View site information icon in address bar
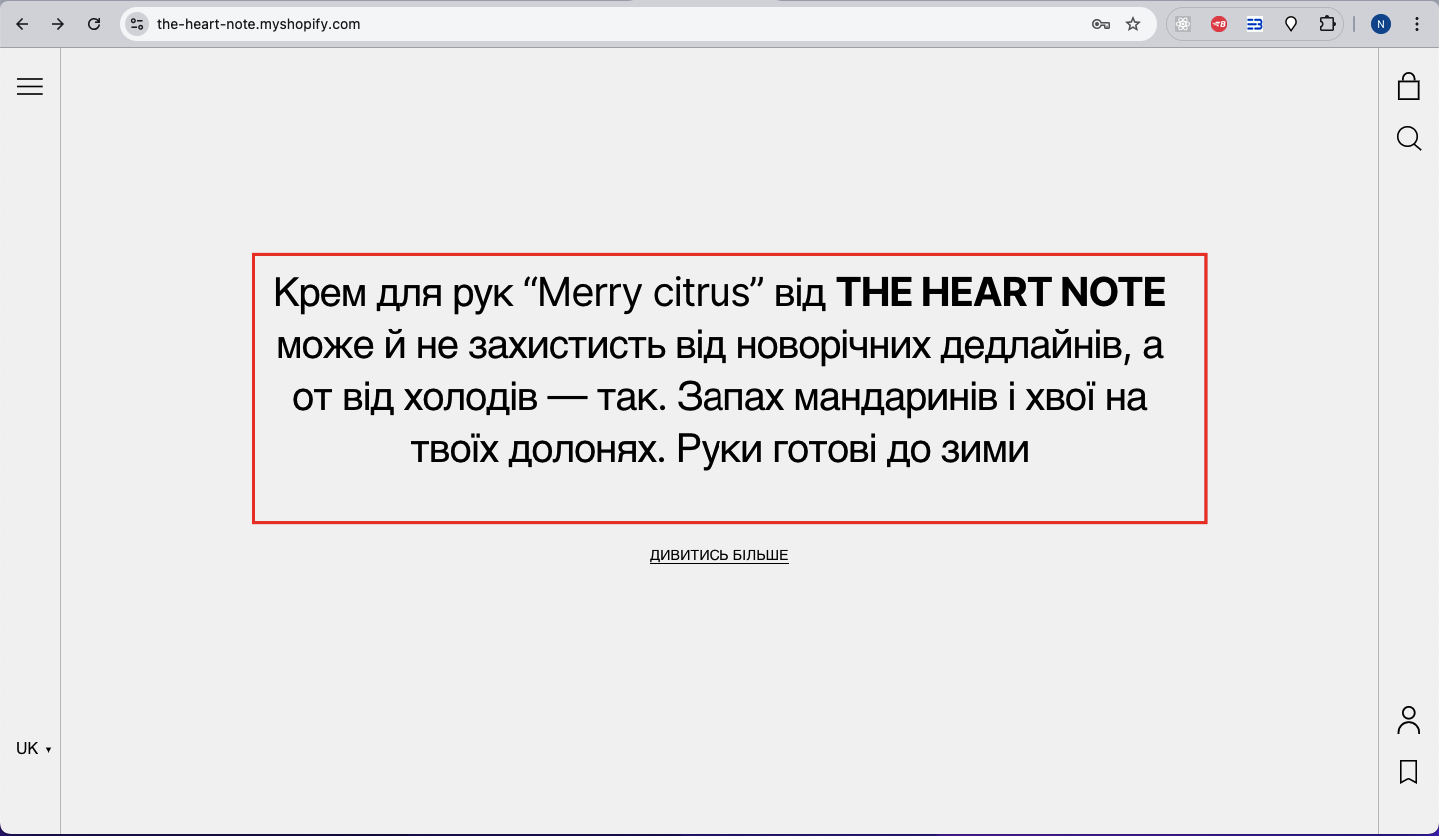This screenshot has height=836, width=1439. click(137, 24)
